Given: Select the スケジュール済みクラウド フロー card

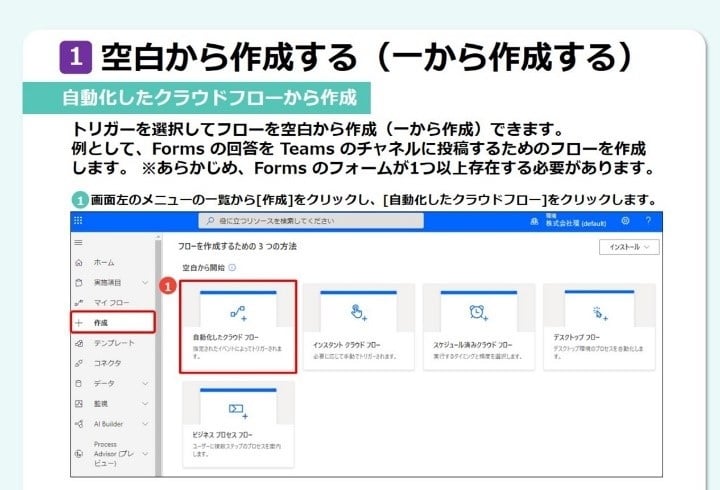Looking at the screenshot, I should (x=479, y=327).
